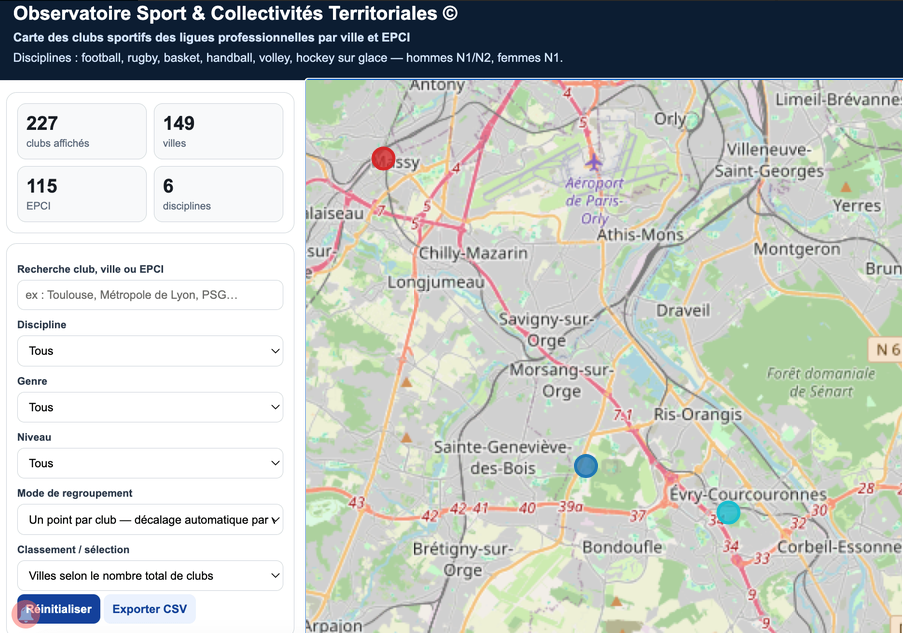Open the Niveau dropdown
Viewport: 903px width, 633px height.
[150, 463]
